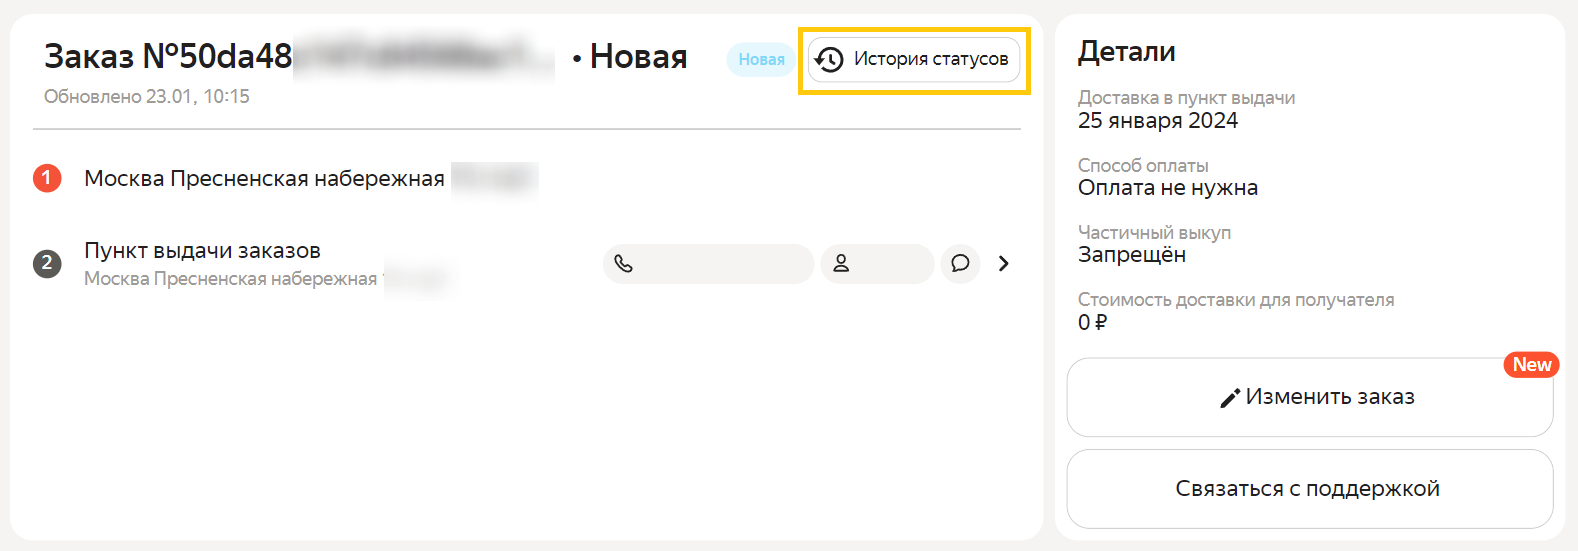Click the delivery date 25 января 2024
1578x551 pixels.
(1157, 121)
